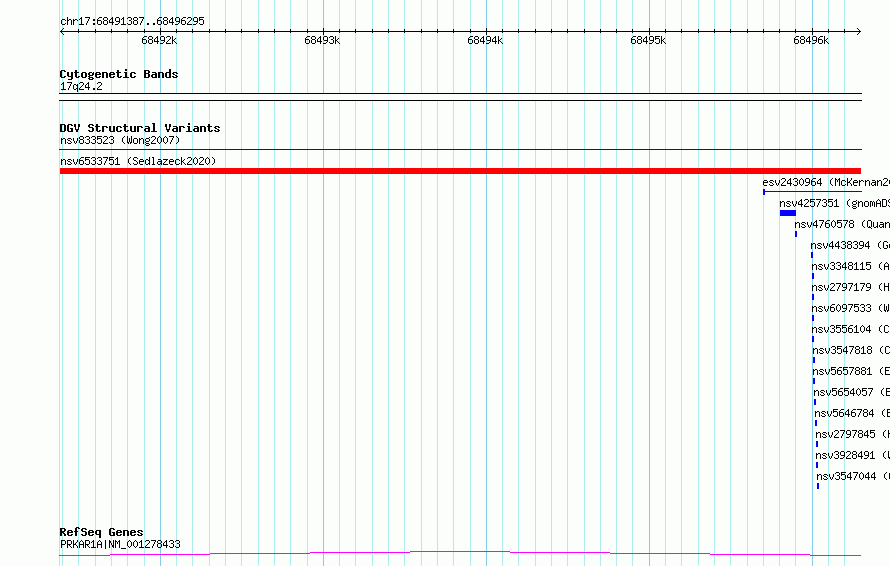This screenshot has height=566, width=890.
Task: Select variant esv2430964 (McKernan) label
Action: pyautogui.click(x=826, y=182)
